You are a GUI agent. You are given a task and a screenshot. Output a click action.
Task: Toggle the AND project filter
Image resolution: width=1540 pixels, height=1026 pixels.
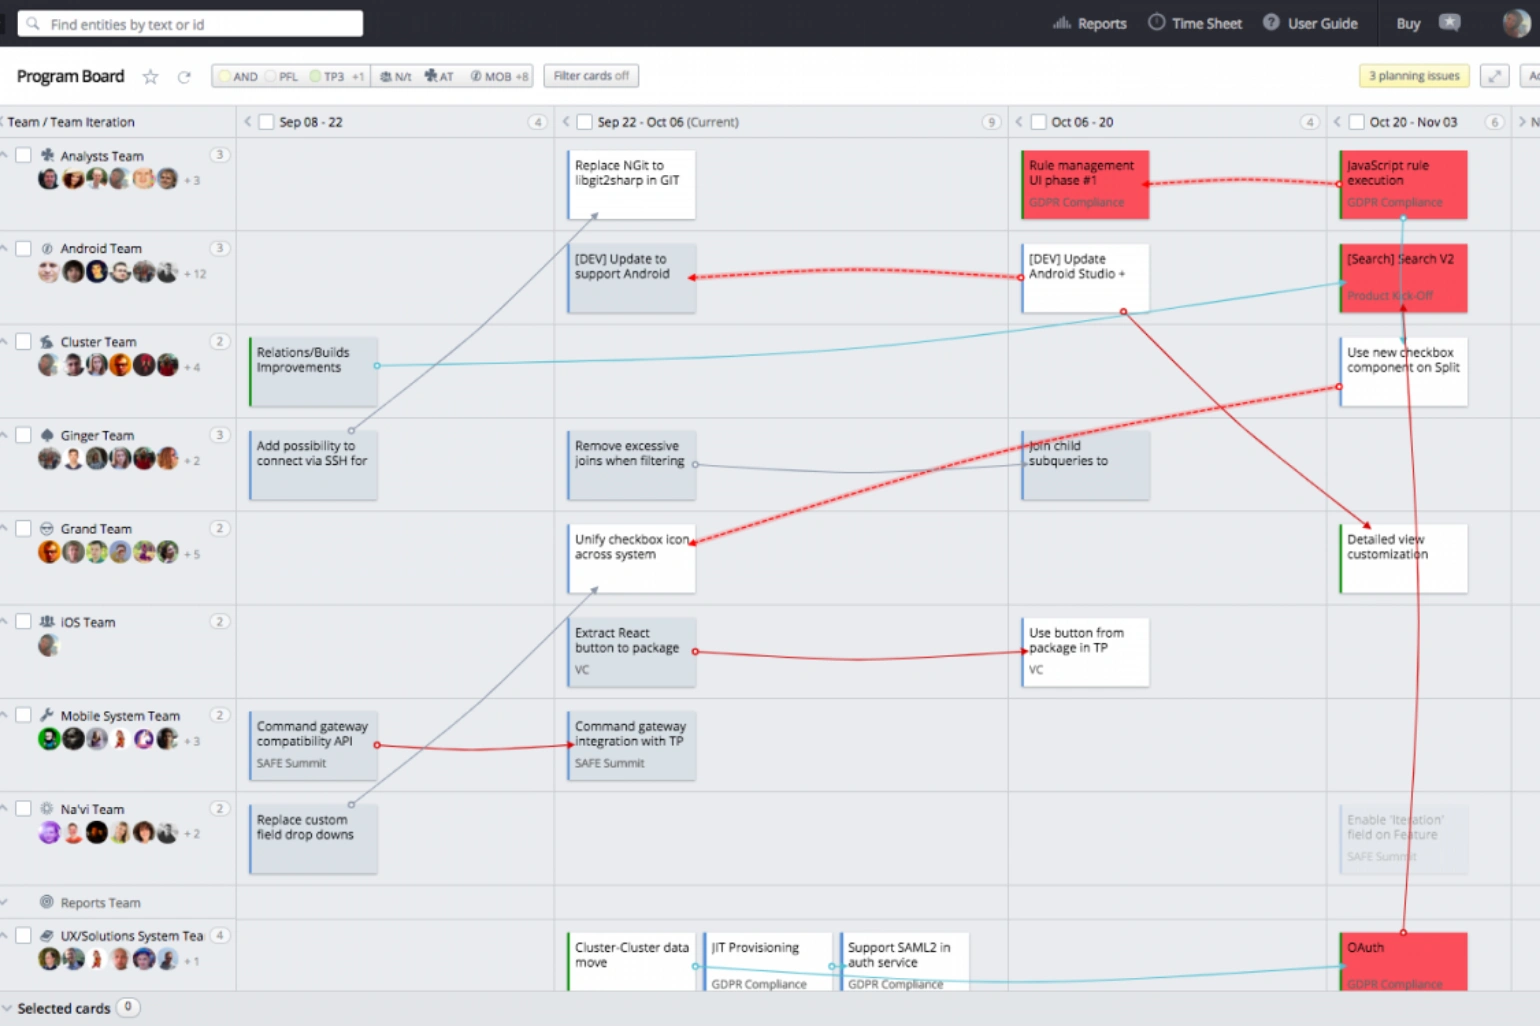(x=239, y=76)
